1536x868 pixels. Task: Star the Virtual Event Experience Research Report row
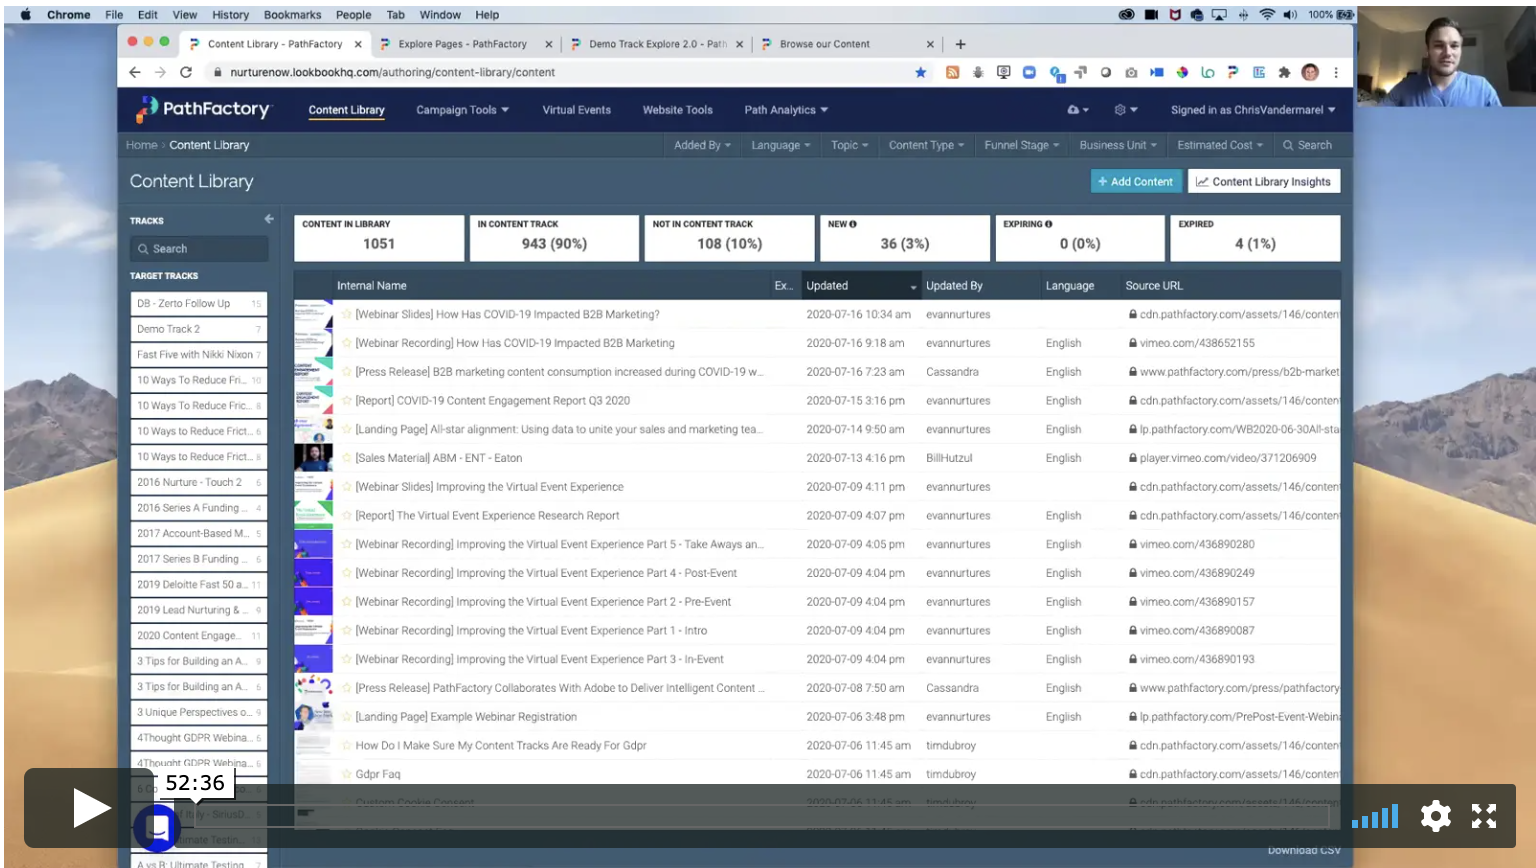pos(347,516)
